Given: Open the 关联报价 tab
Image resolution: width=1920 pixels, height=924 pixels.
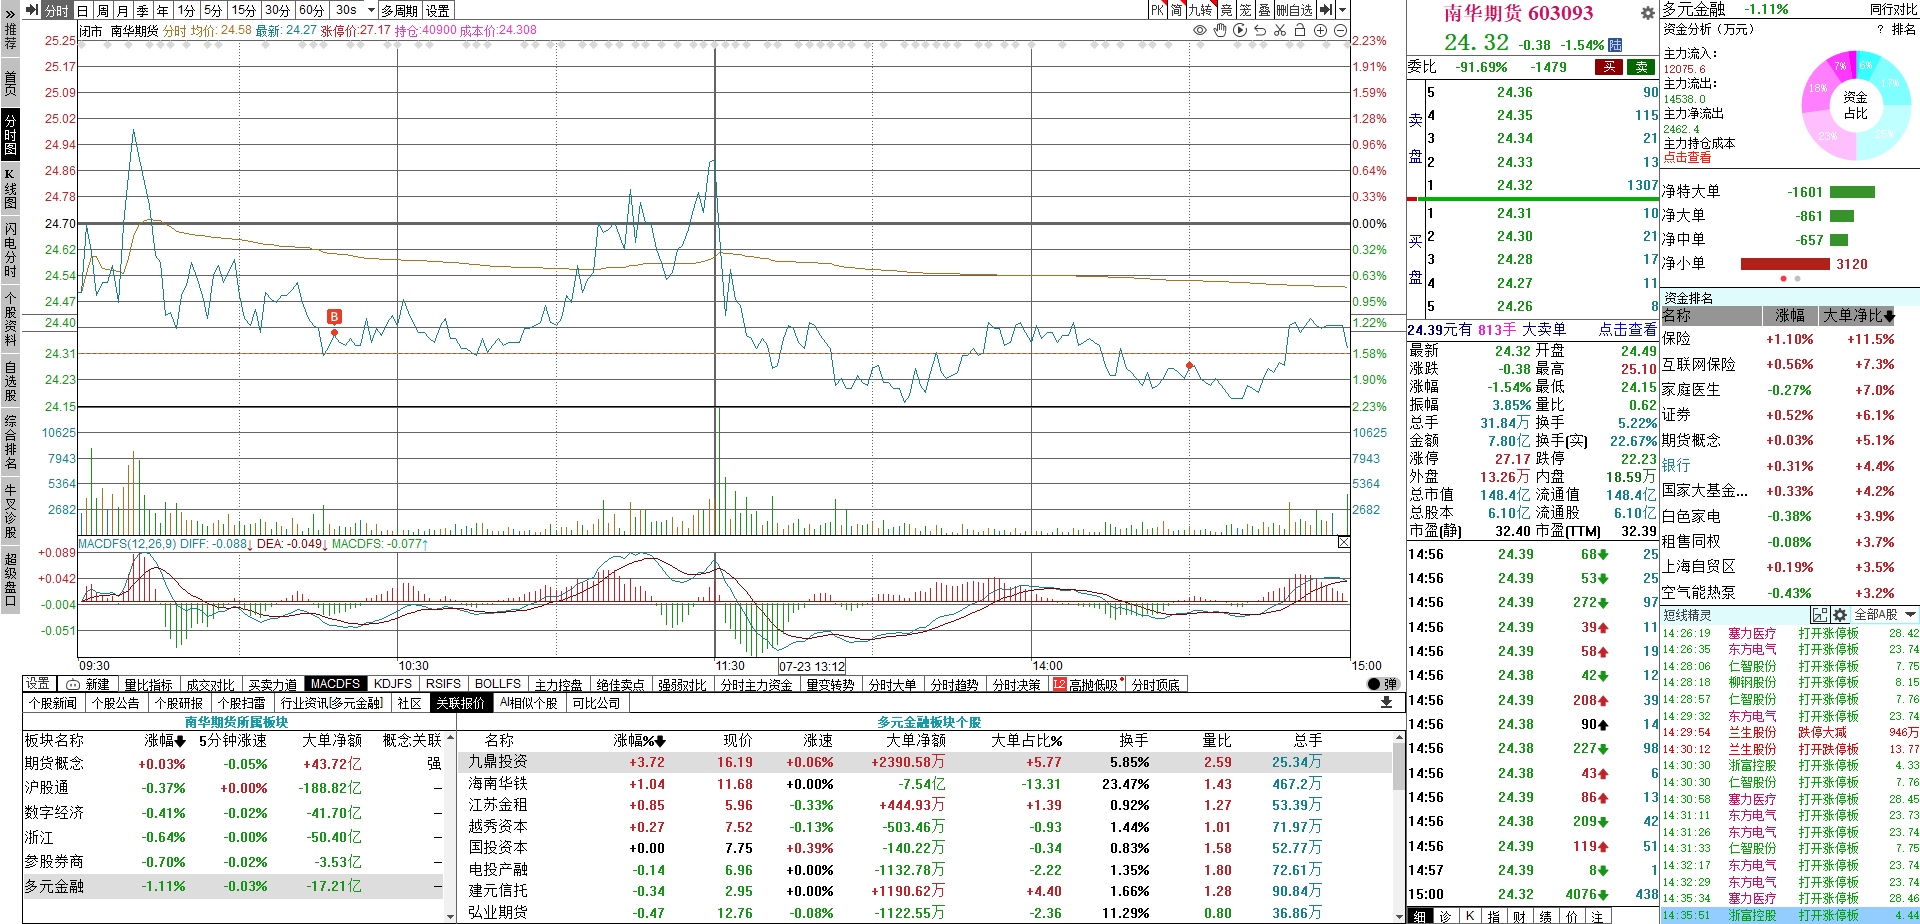Looking at the screenshot, I should pyautogui.click(x=460, y=703).
